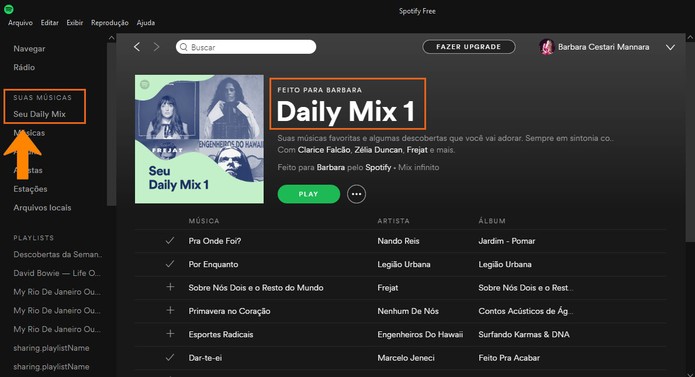Click the sidebar vertical scrollbar
The height and width of the screenshot is (377, 695).
click(111, 124)
